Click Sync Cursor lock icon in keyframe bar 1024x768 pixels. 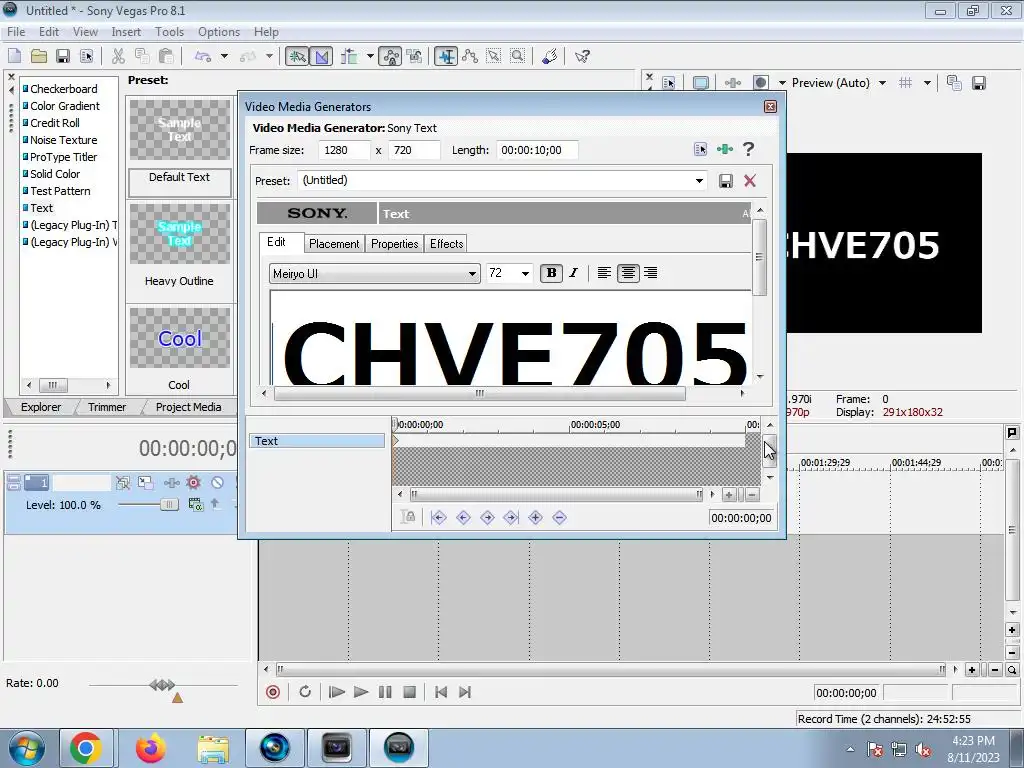(x=408, y=517)
